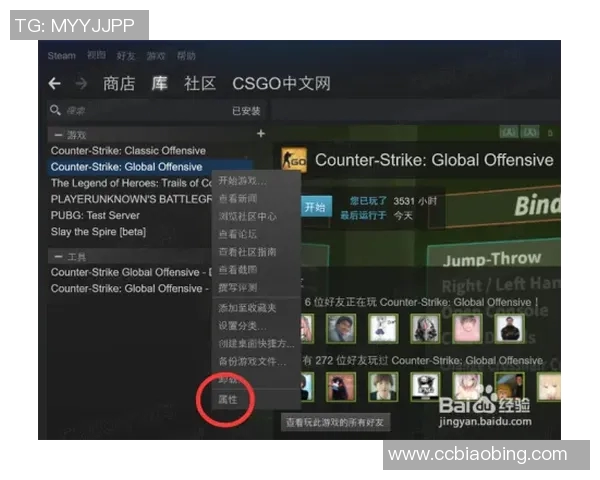Click the search magnifier icon

point(55,110)
